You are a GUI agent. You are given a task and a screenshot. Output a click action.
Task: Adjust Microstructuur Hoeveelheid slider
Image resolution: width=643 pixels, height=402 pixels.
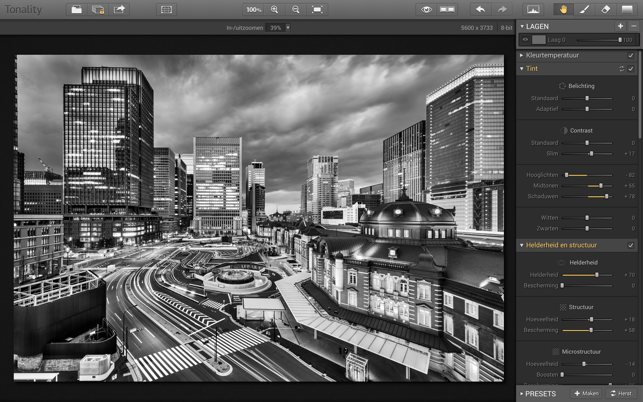pyautogui.click(x=587, y=364)
